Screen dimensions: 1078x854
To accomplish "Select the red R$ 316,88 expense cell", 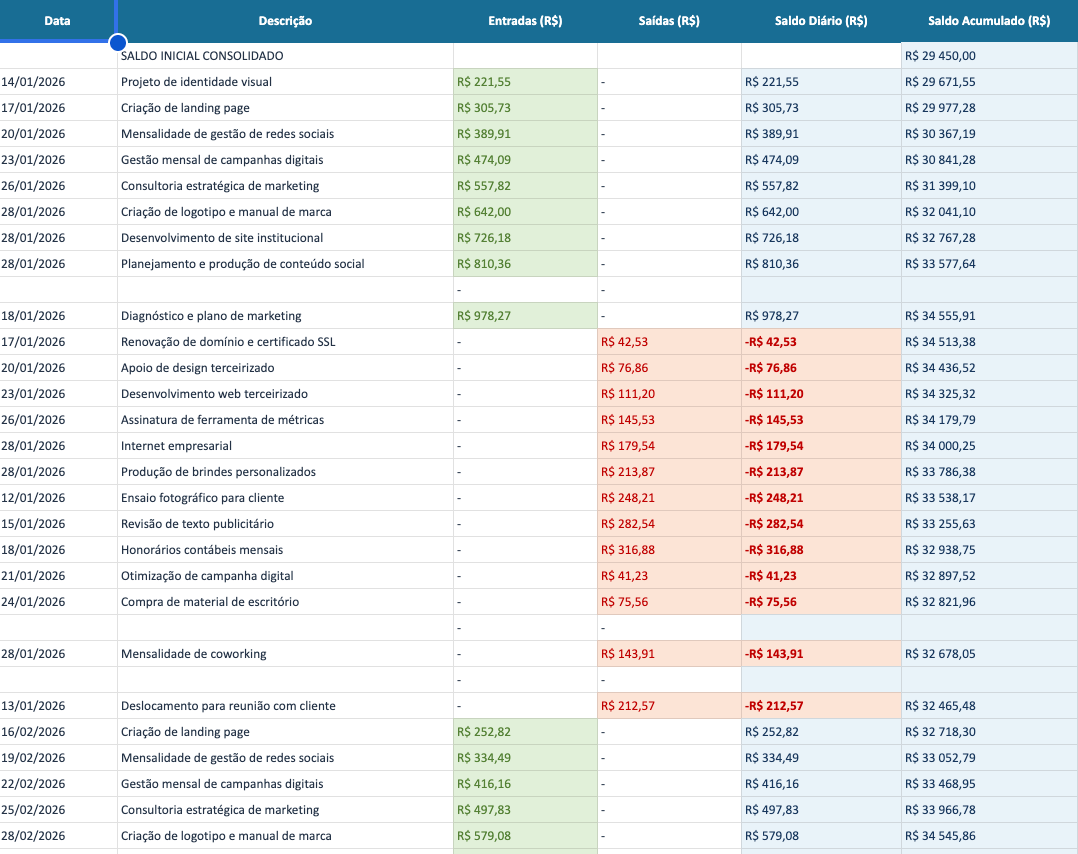I will pyautogui.click(x=669, y=550).
